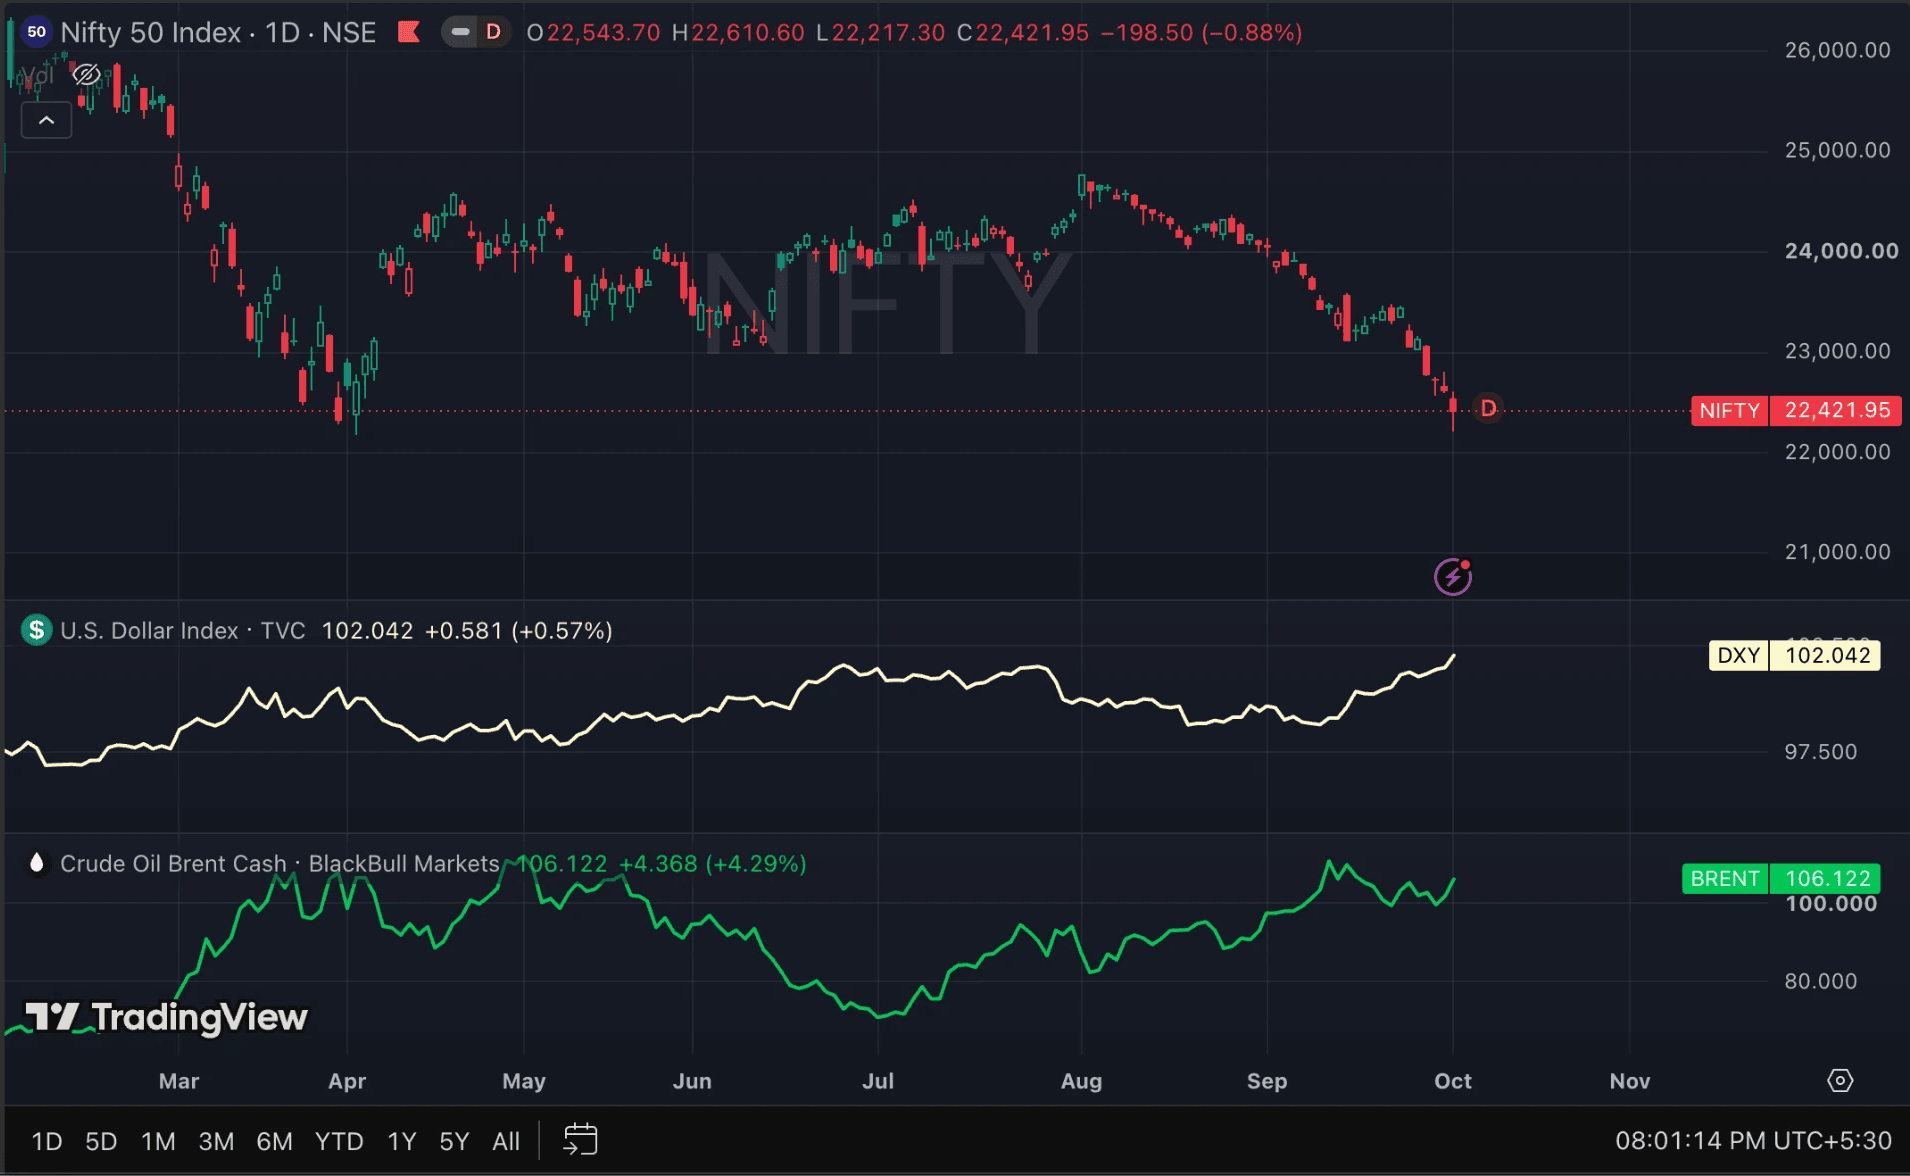The height and width of the screenshot is (1176, 1910).
Task: Click the U.S. Dollar Index · TVC label
Action: point(183,630)
